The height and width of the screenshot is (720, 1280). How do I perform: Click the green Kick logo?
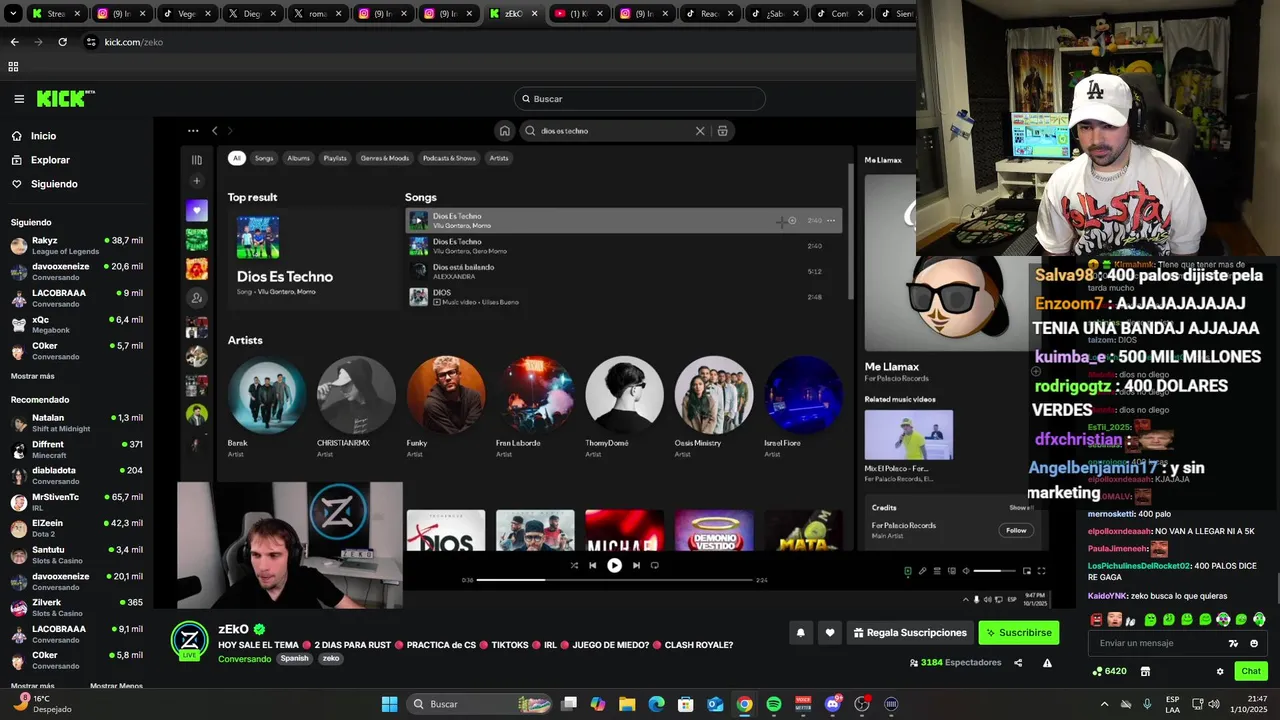pyautogui.click(x=65, y=98)
